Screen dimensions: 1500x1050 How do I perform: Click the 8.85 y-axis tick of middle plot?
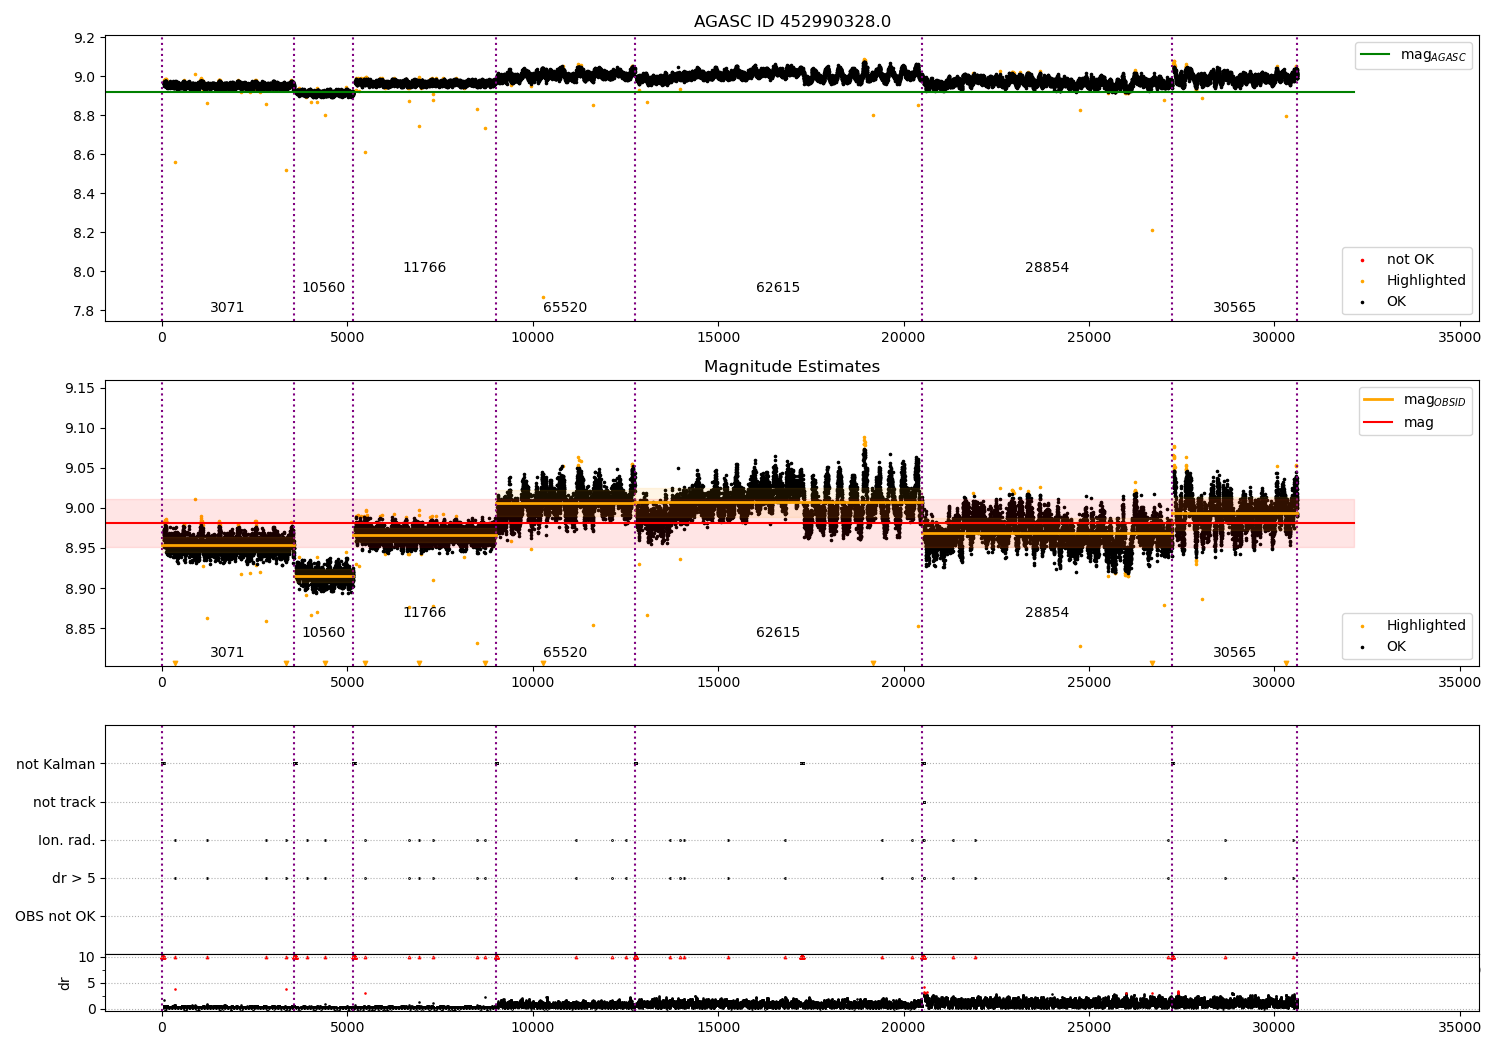[82, 629]
